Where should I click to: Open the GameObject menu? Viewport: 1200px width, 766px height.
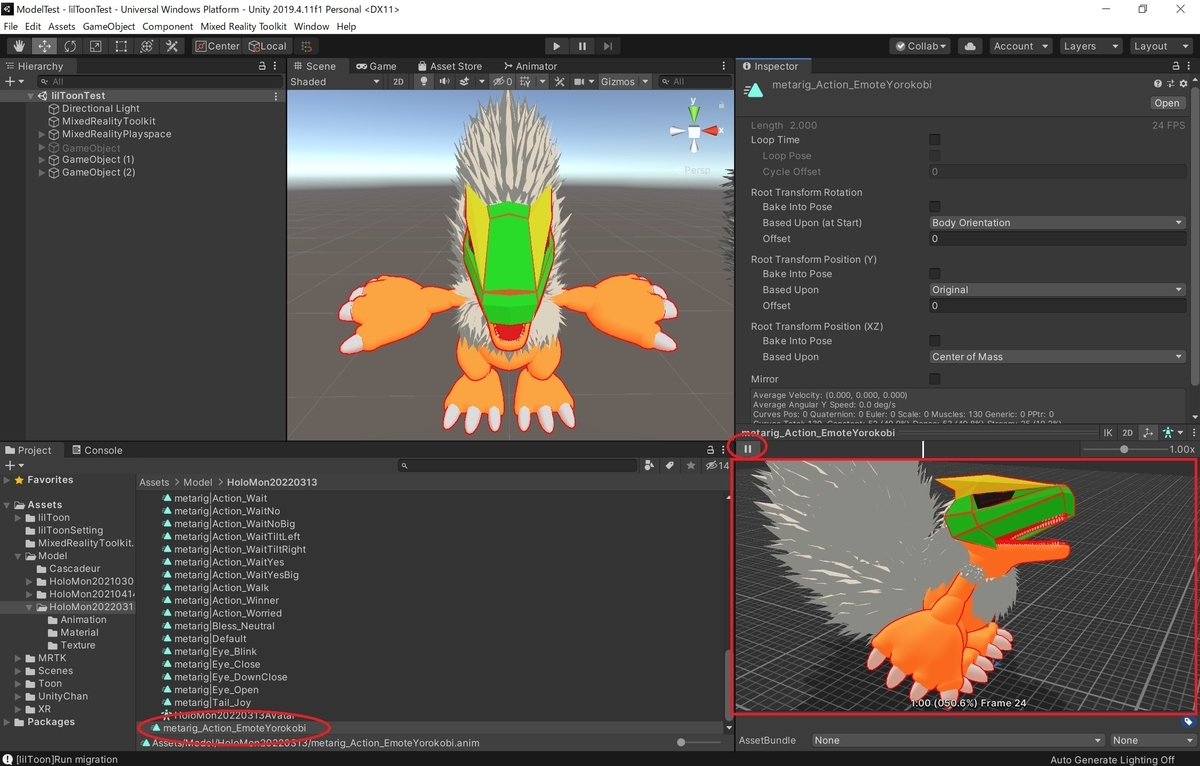(108, 26)
